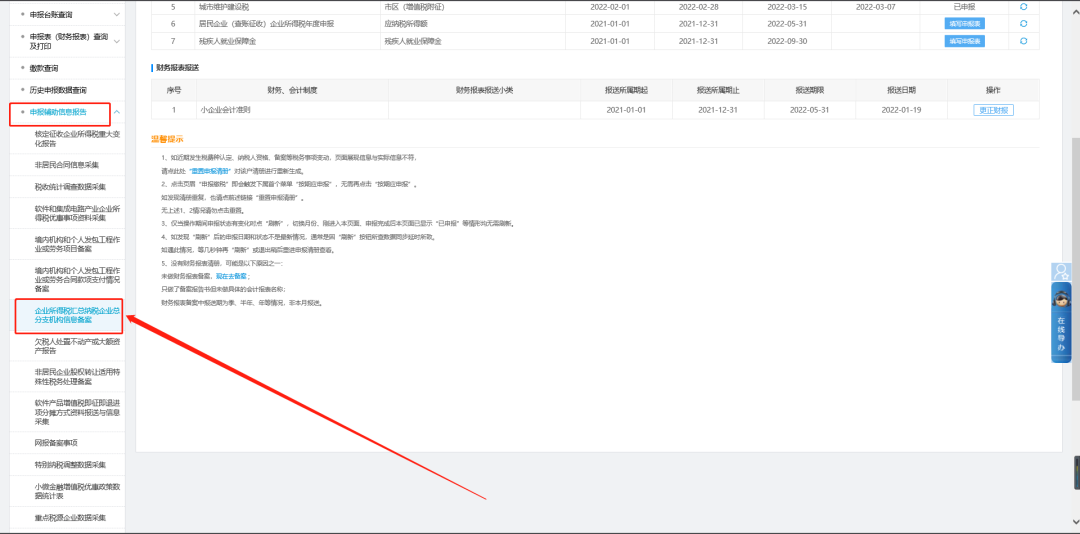Select 核定征收企业所得税重大变化报告

point(77,139)
